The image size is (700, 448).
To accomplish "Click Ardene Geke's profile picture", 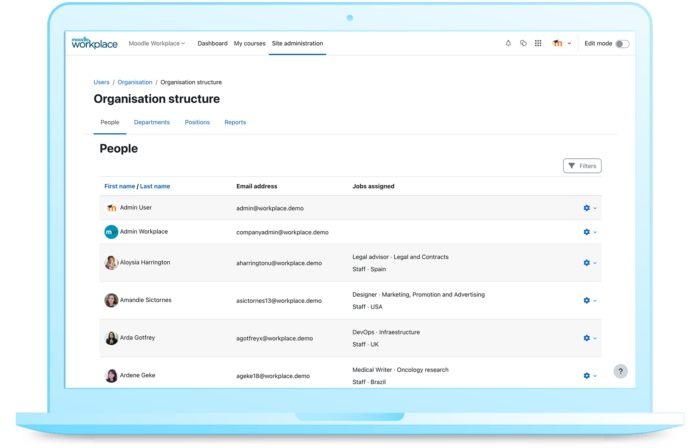I will tap(111, 376).
